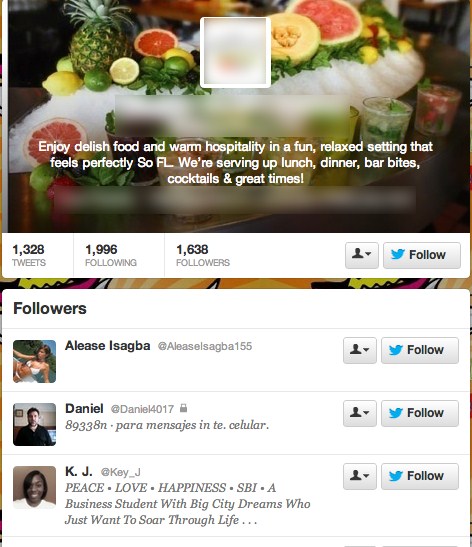Follow Daniel @Daniel4017

(420, 413)
